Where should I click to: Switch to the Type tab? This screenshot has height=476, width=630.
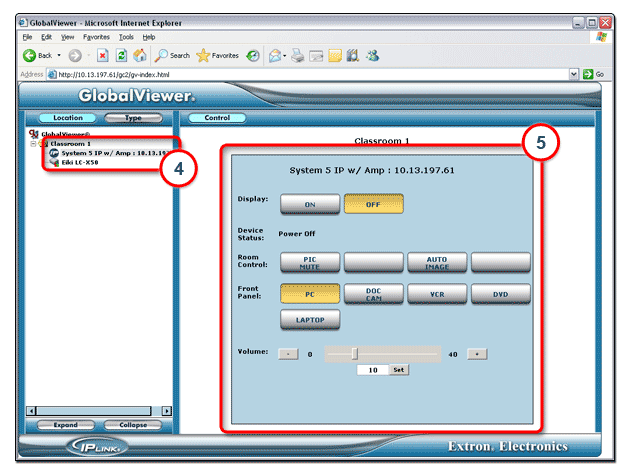pos(134,118)
